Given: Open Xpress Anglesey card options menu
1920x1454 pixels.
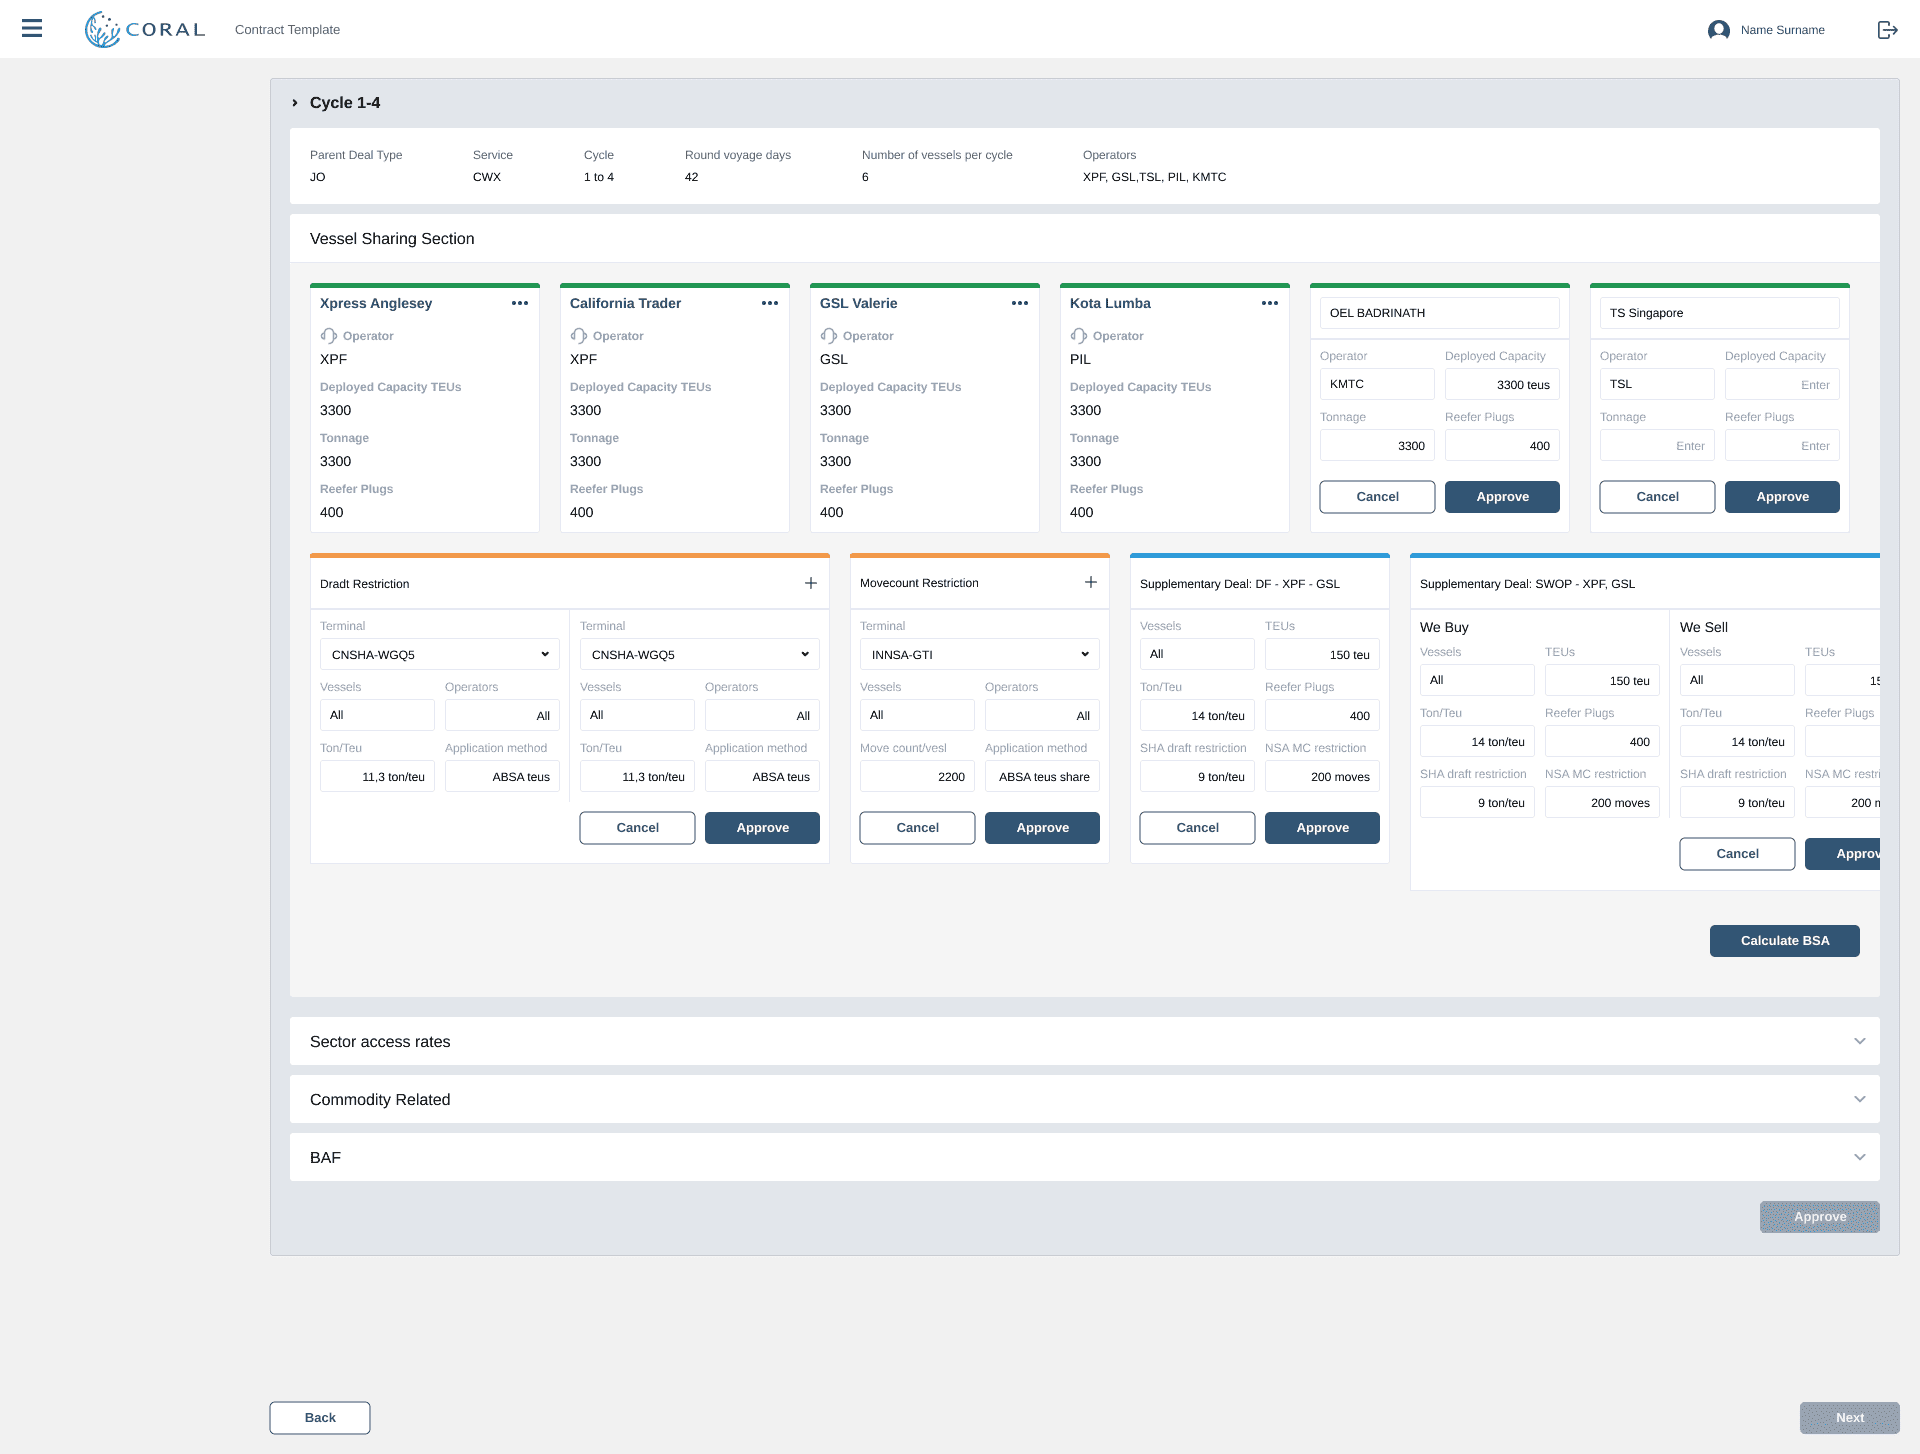Looking at the screenshot, I should (520, 303).
